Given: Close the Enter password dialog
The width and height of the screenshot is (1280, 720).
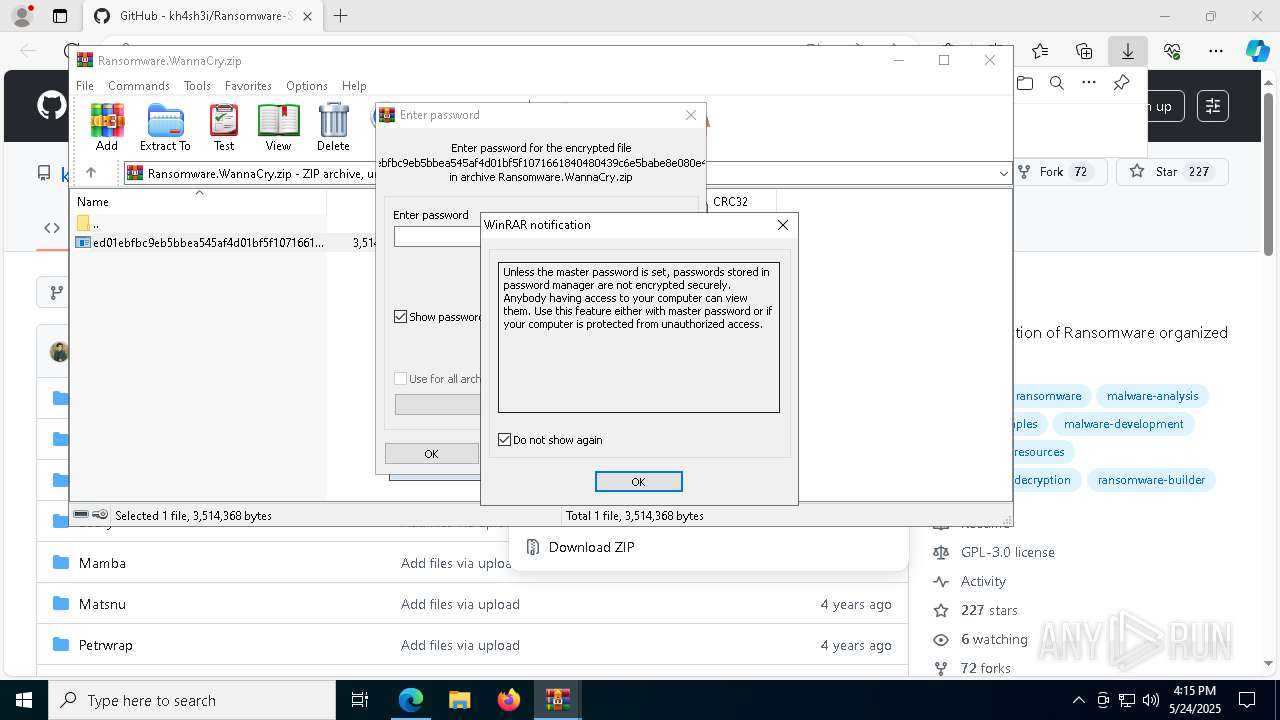Looking at the screenshot, I should 690,115.
